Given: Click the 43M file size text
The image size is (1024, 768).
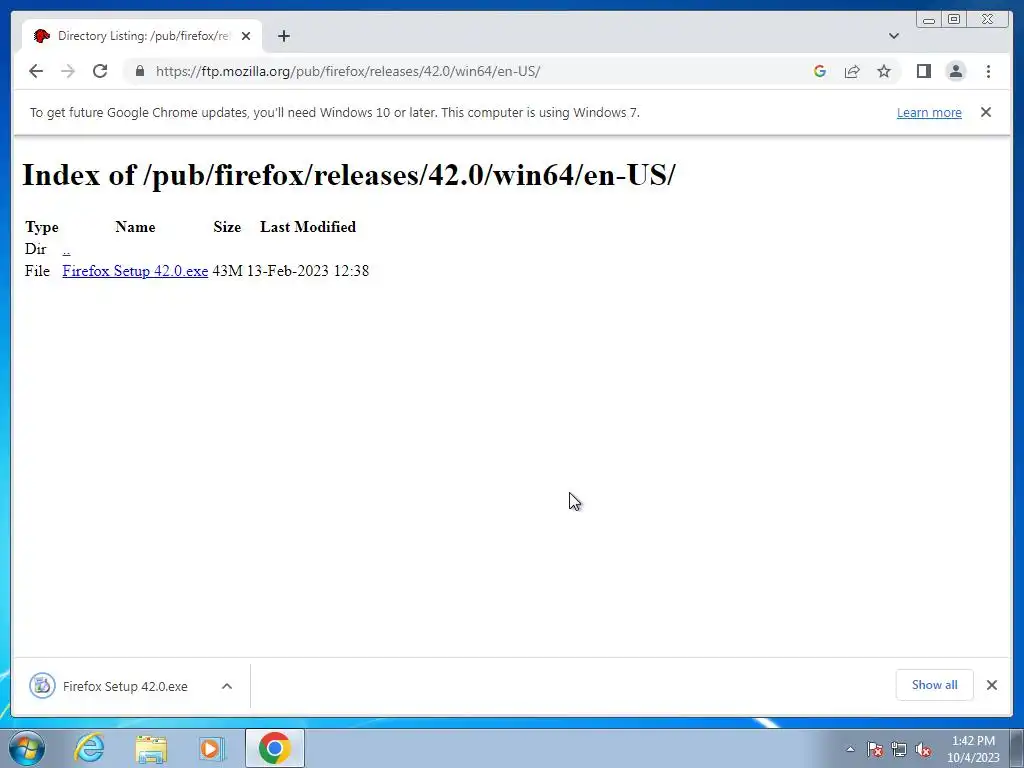Looking at the screenshot, I should 227,271.
